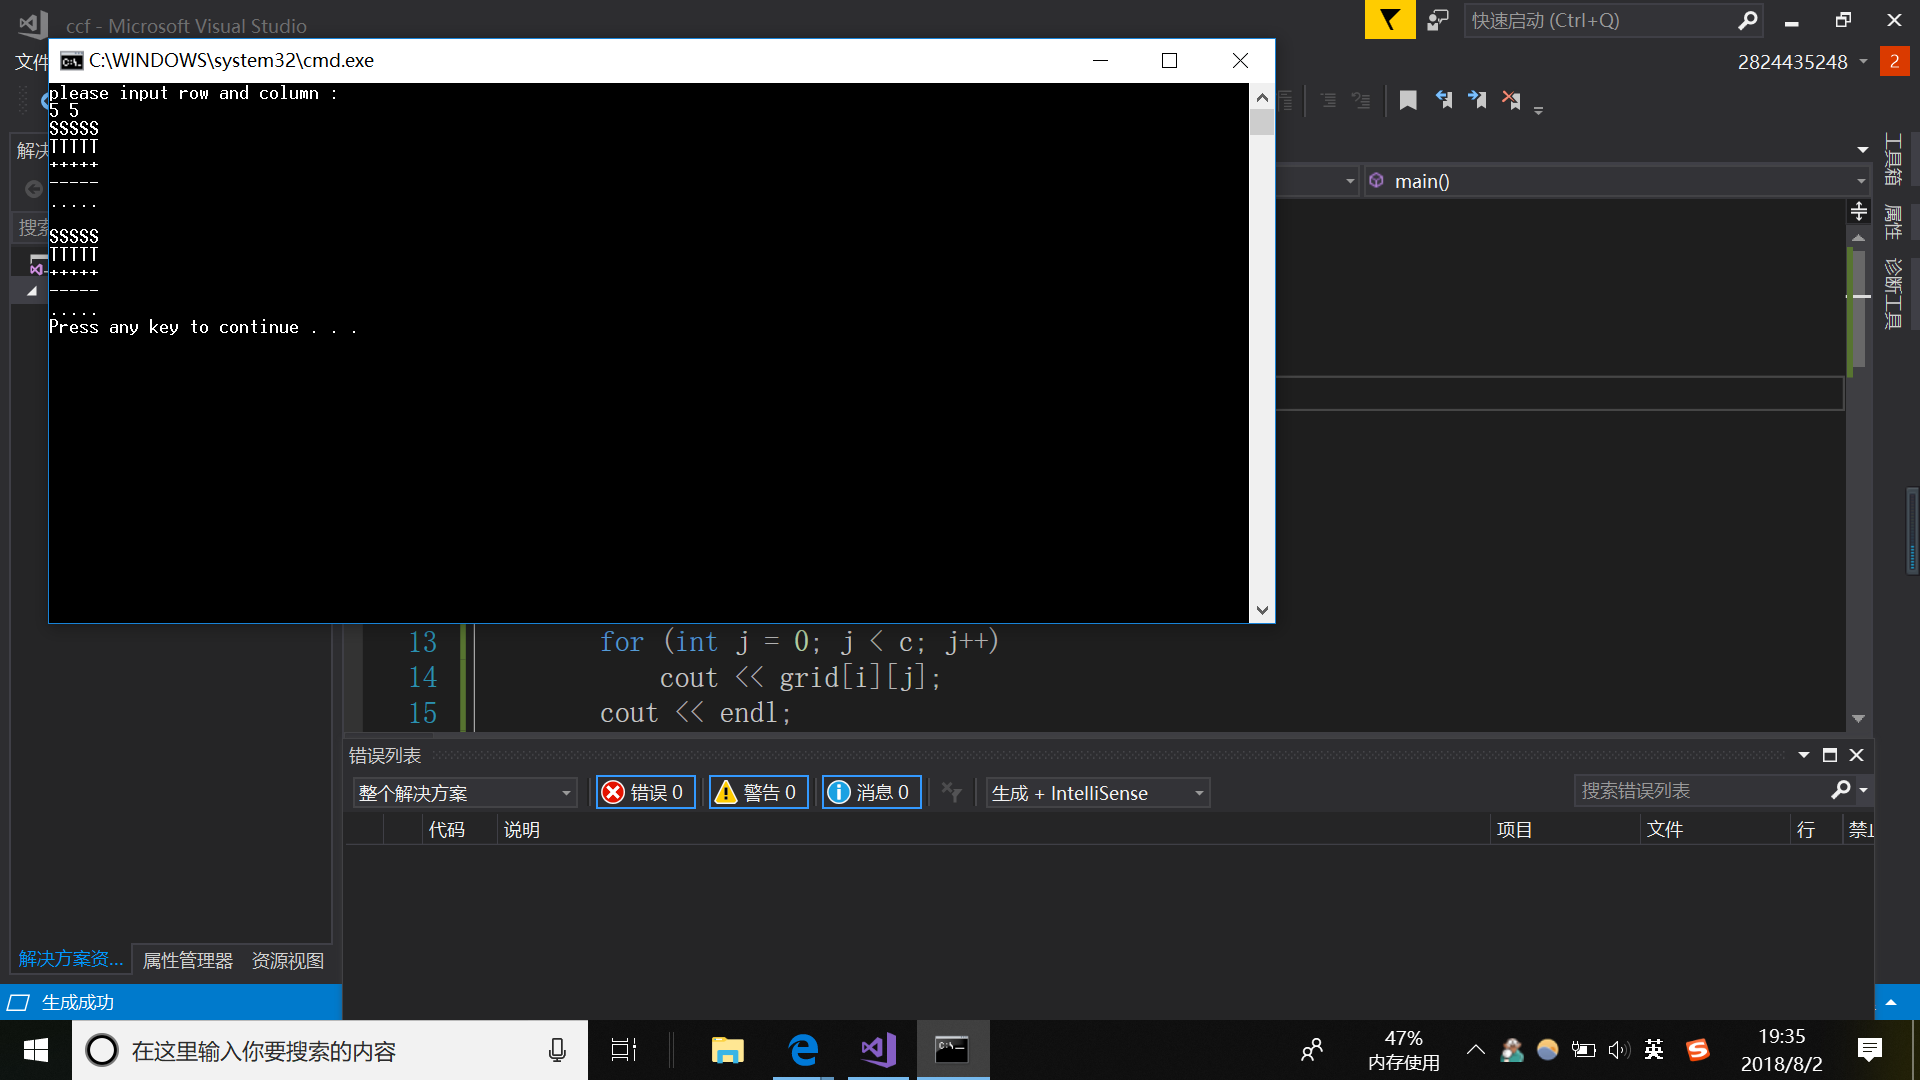Click the 2824435248 account name
The height and width of the screenshot is (1080, 1920).
tap(1792, 62)
